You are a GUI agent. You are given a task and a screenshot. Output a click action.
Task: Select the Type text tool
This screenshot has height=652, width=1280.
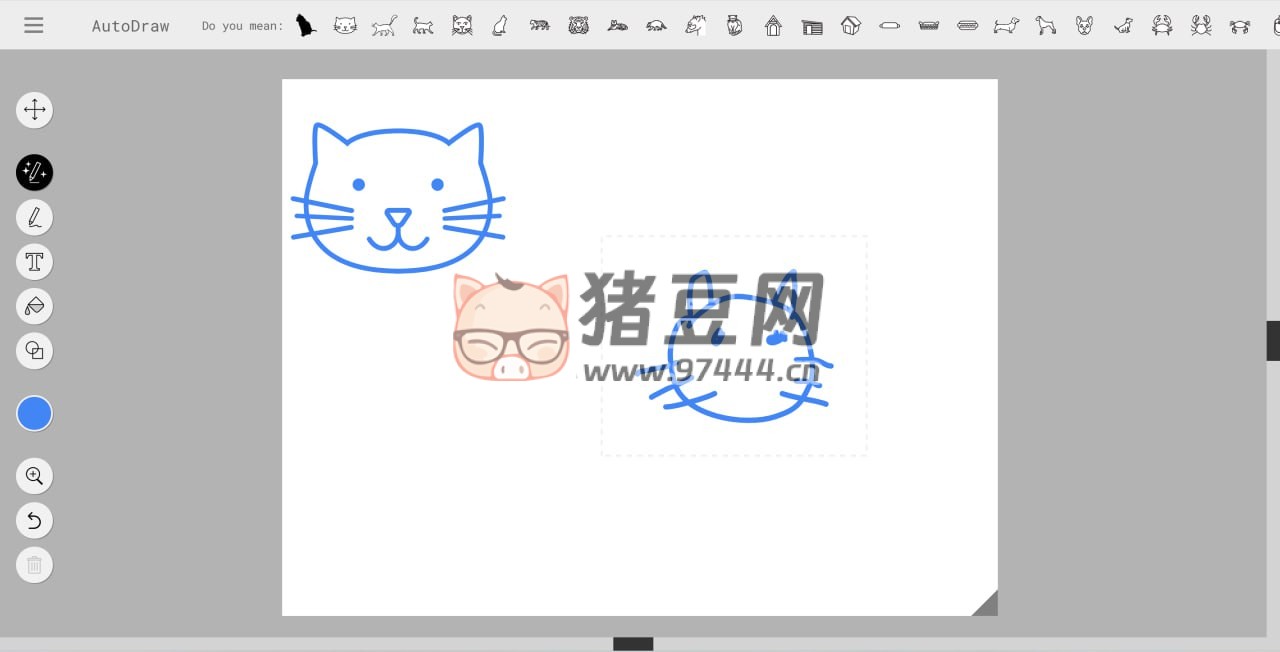click(x=34, y=262)
